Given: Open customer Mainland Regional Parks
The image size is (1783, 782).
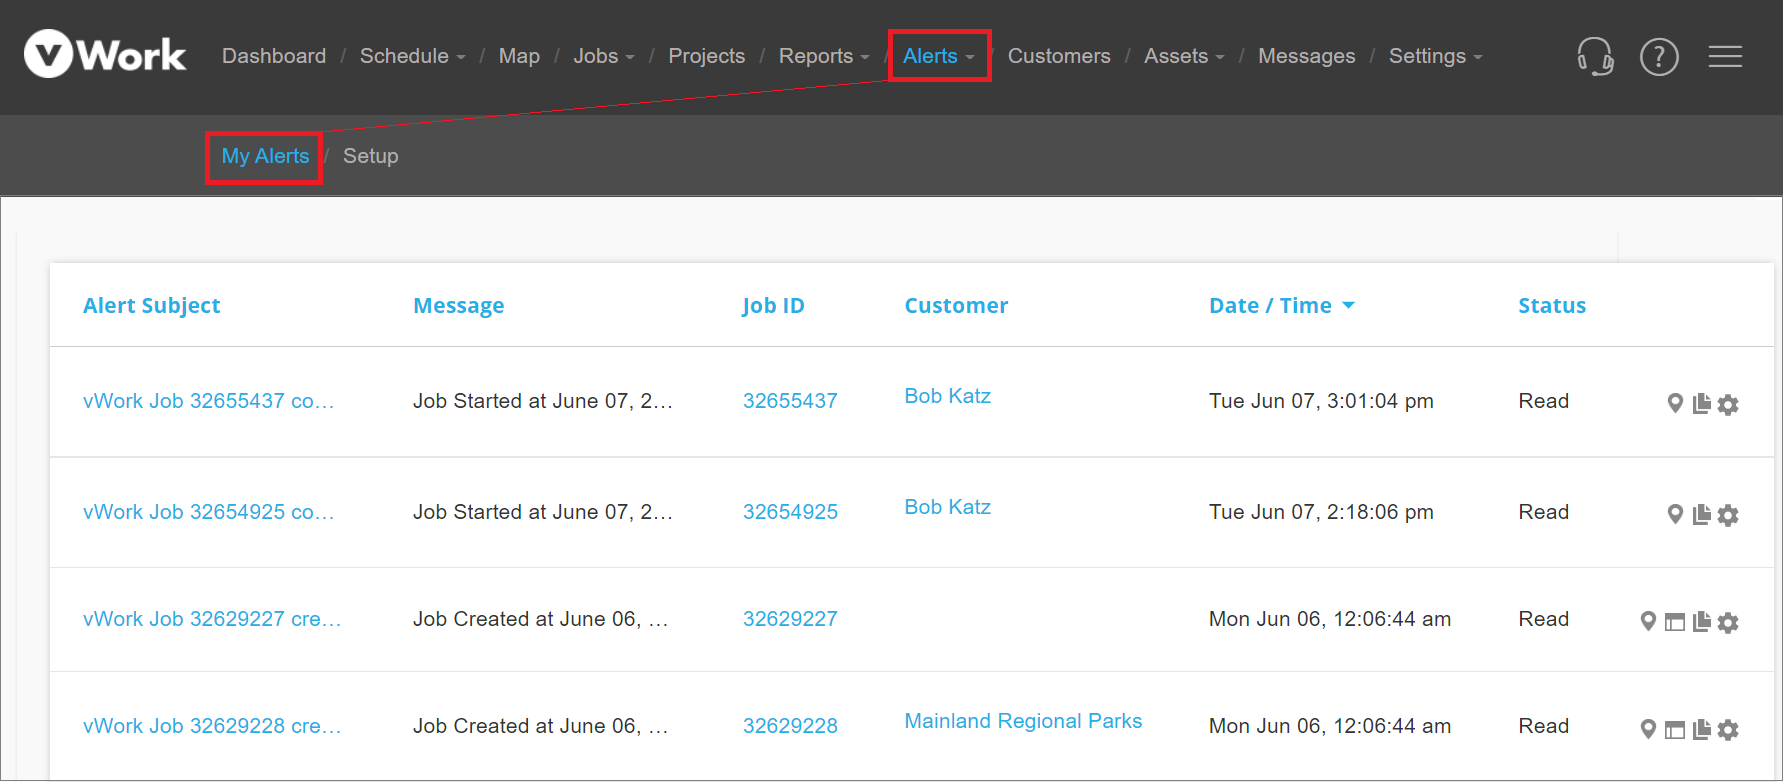Looking at the screenshot, I should [x=1023, y=721].
